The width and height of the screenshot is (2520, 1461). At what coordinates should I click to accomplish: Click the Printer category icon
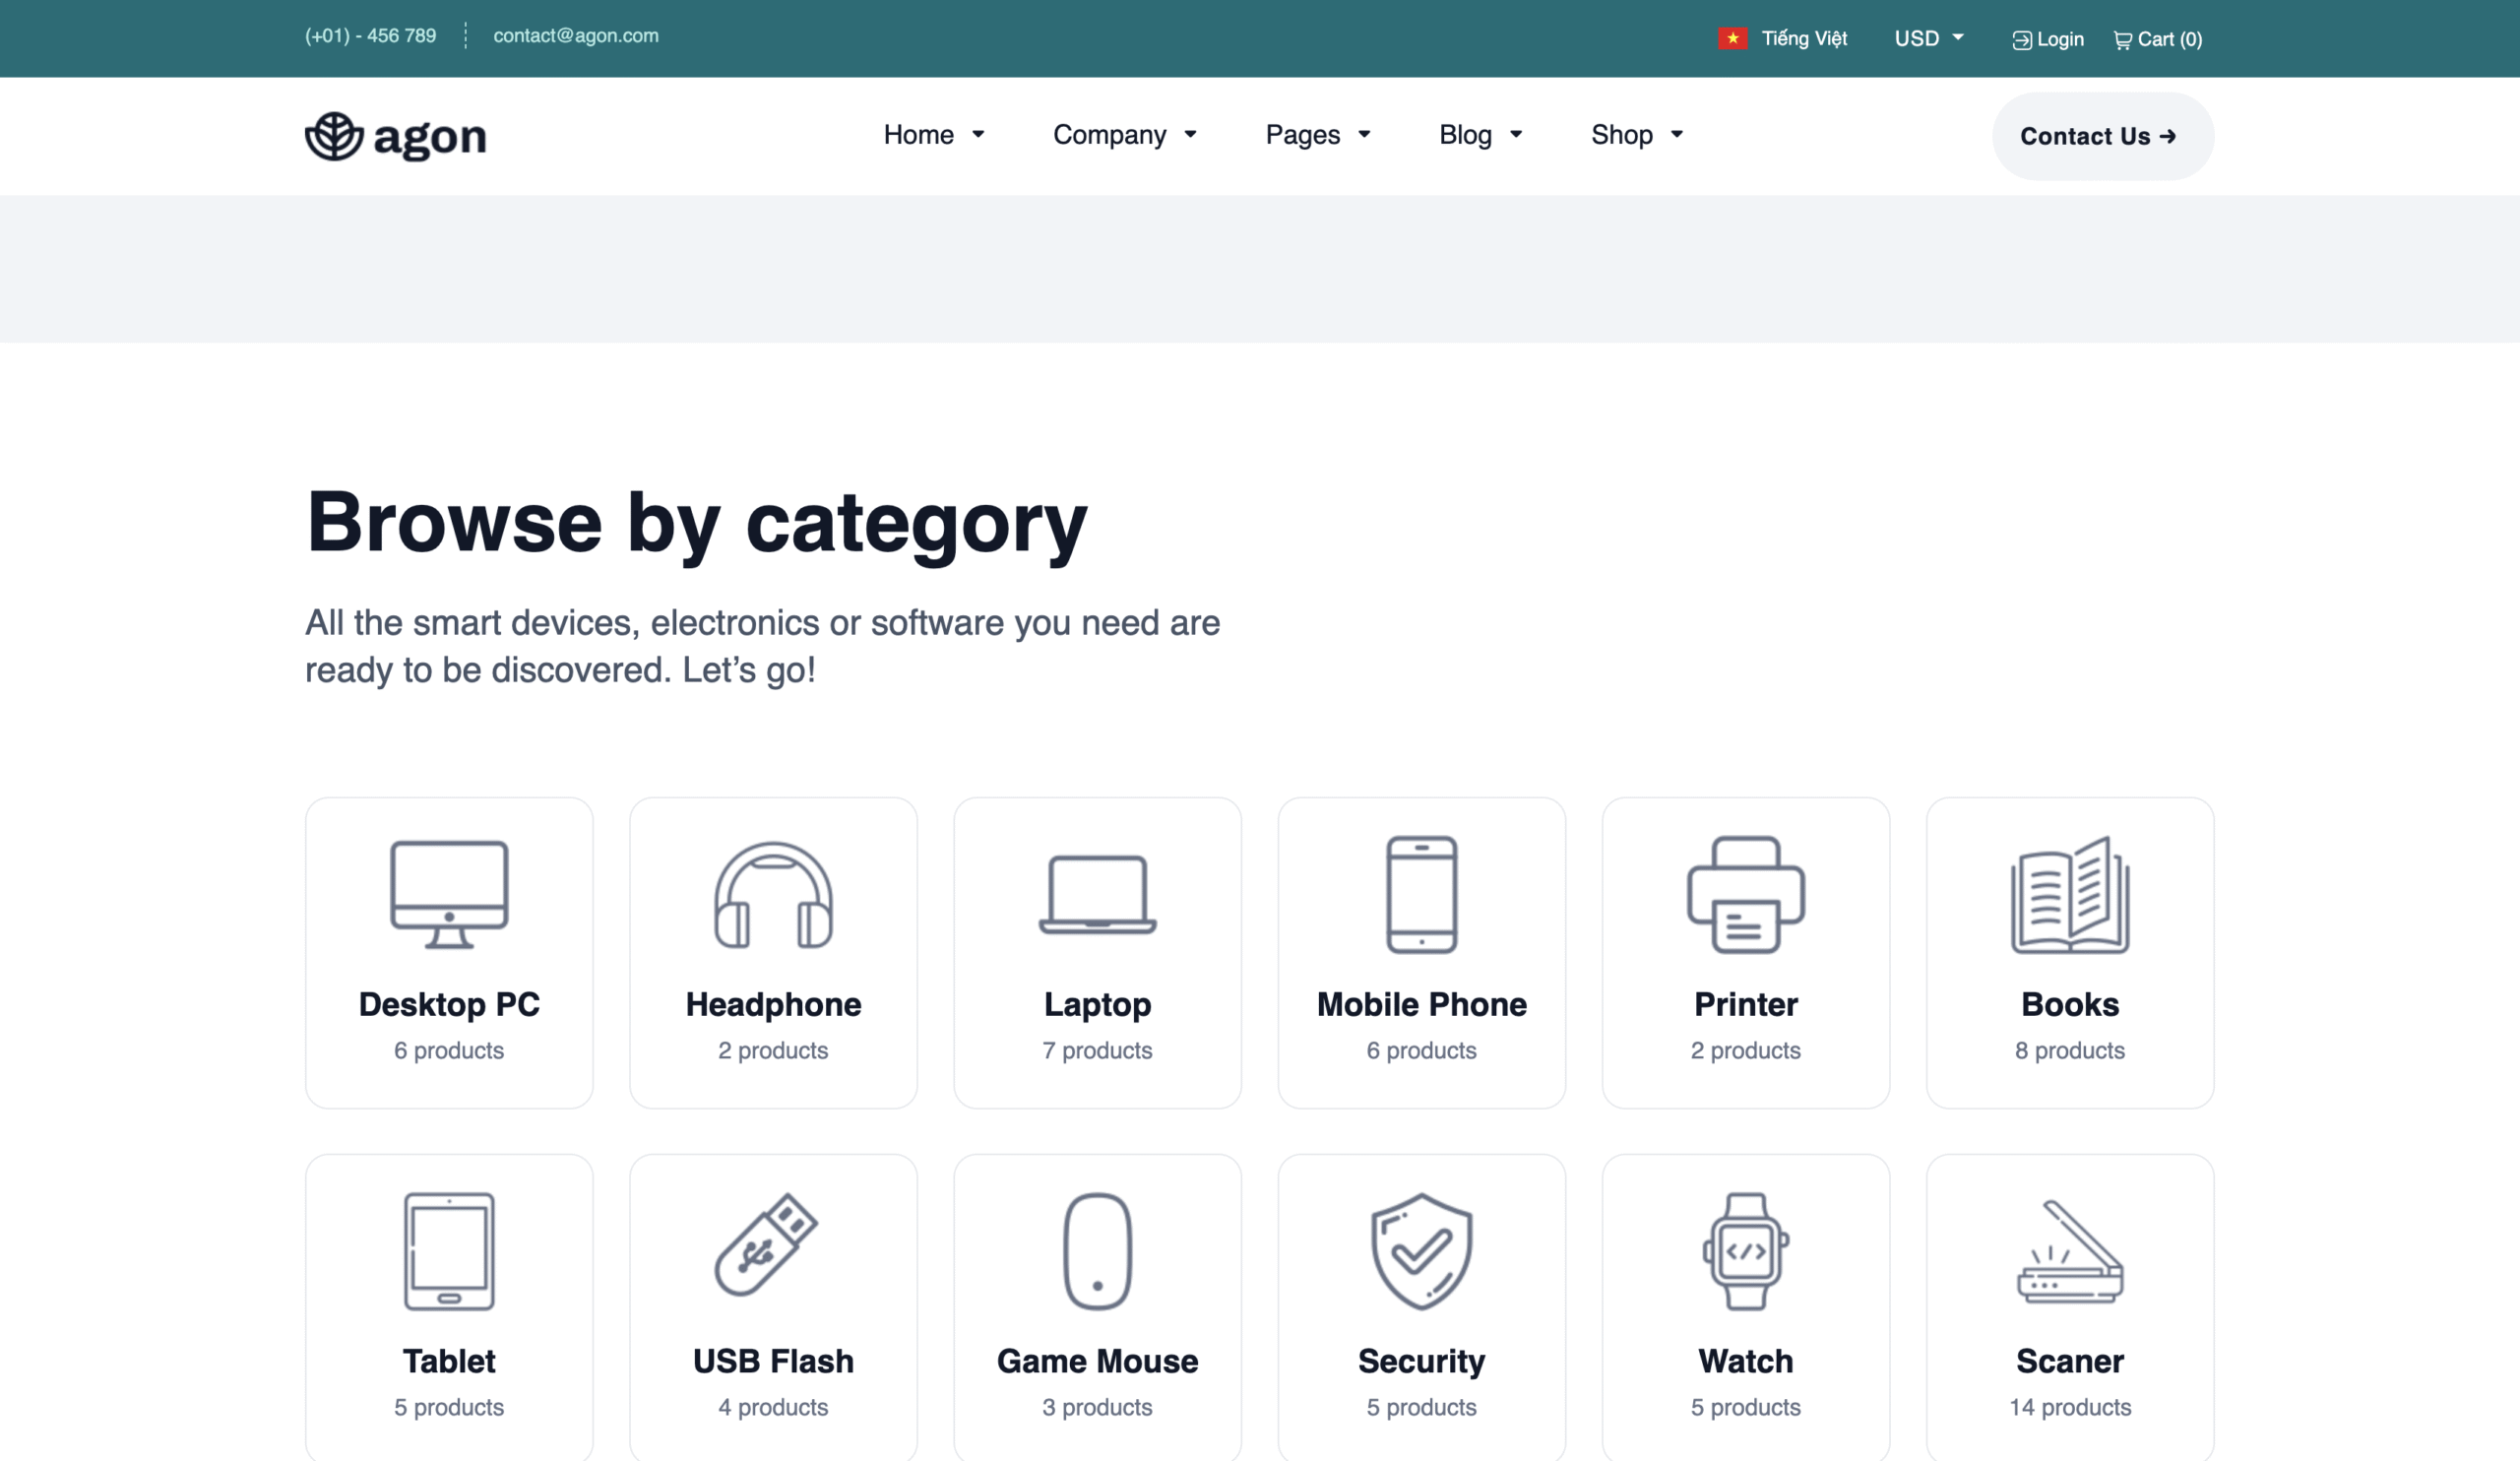(1745, 893)
